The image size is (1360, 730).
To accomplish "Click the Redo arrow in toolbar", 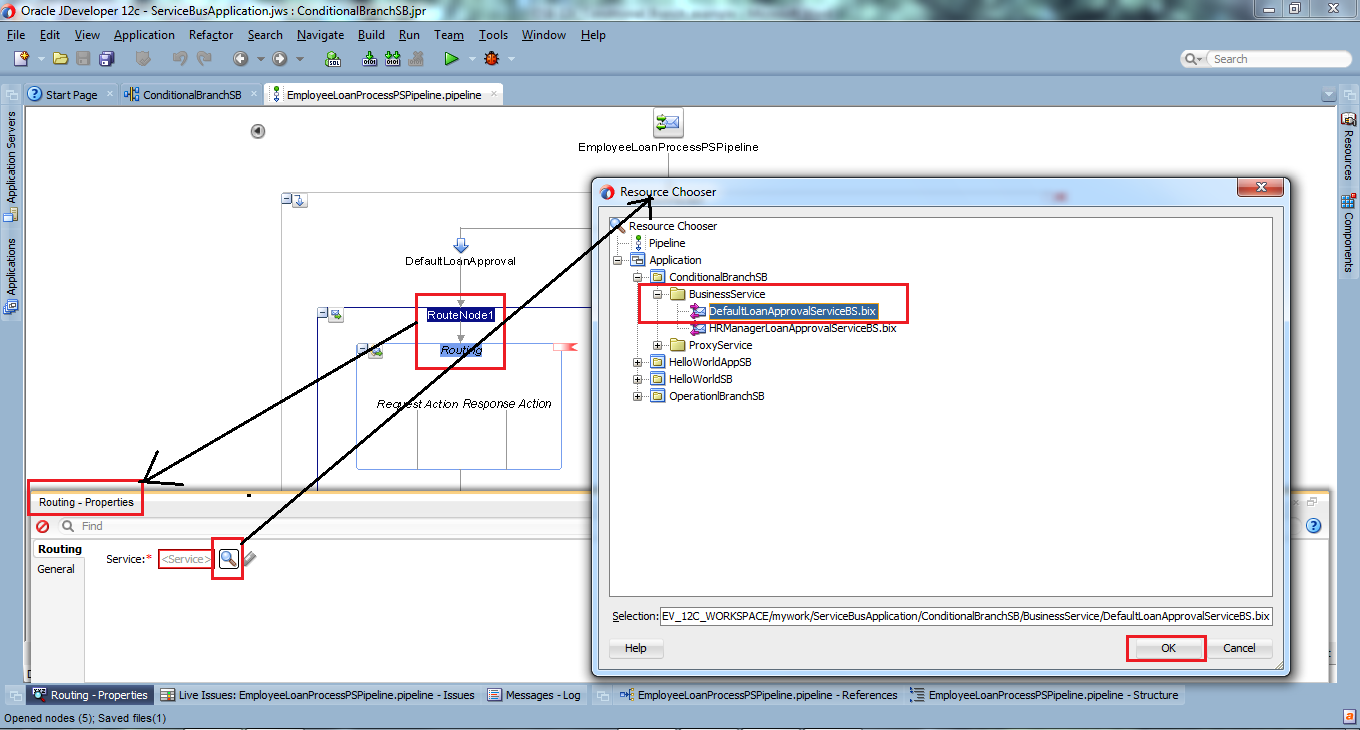I will point(204,59).
